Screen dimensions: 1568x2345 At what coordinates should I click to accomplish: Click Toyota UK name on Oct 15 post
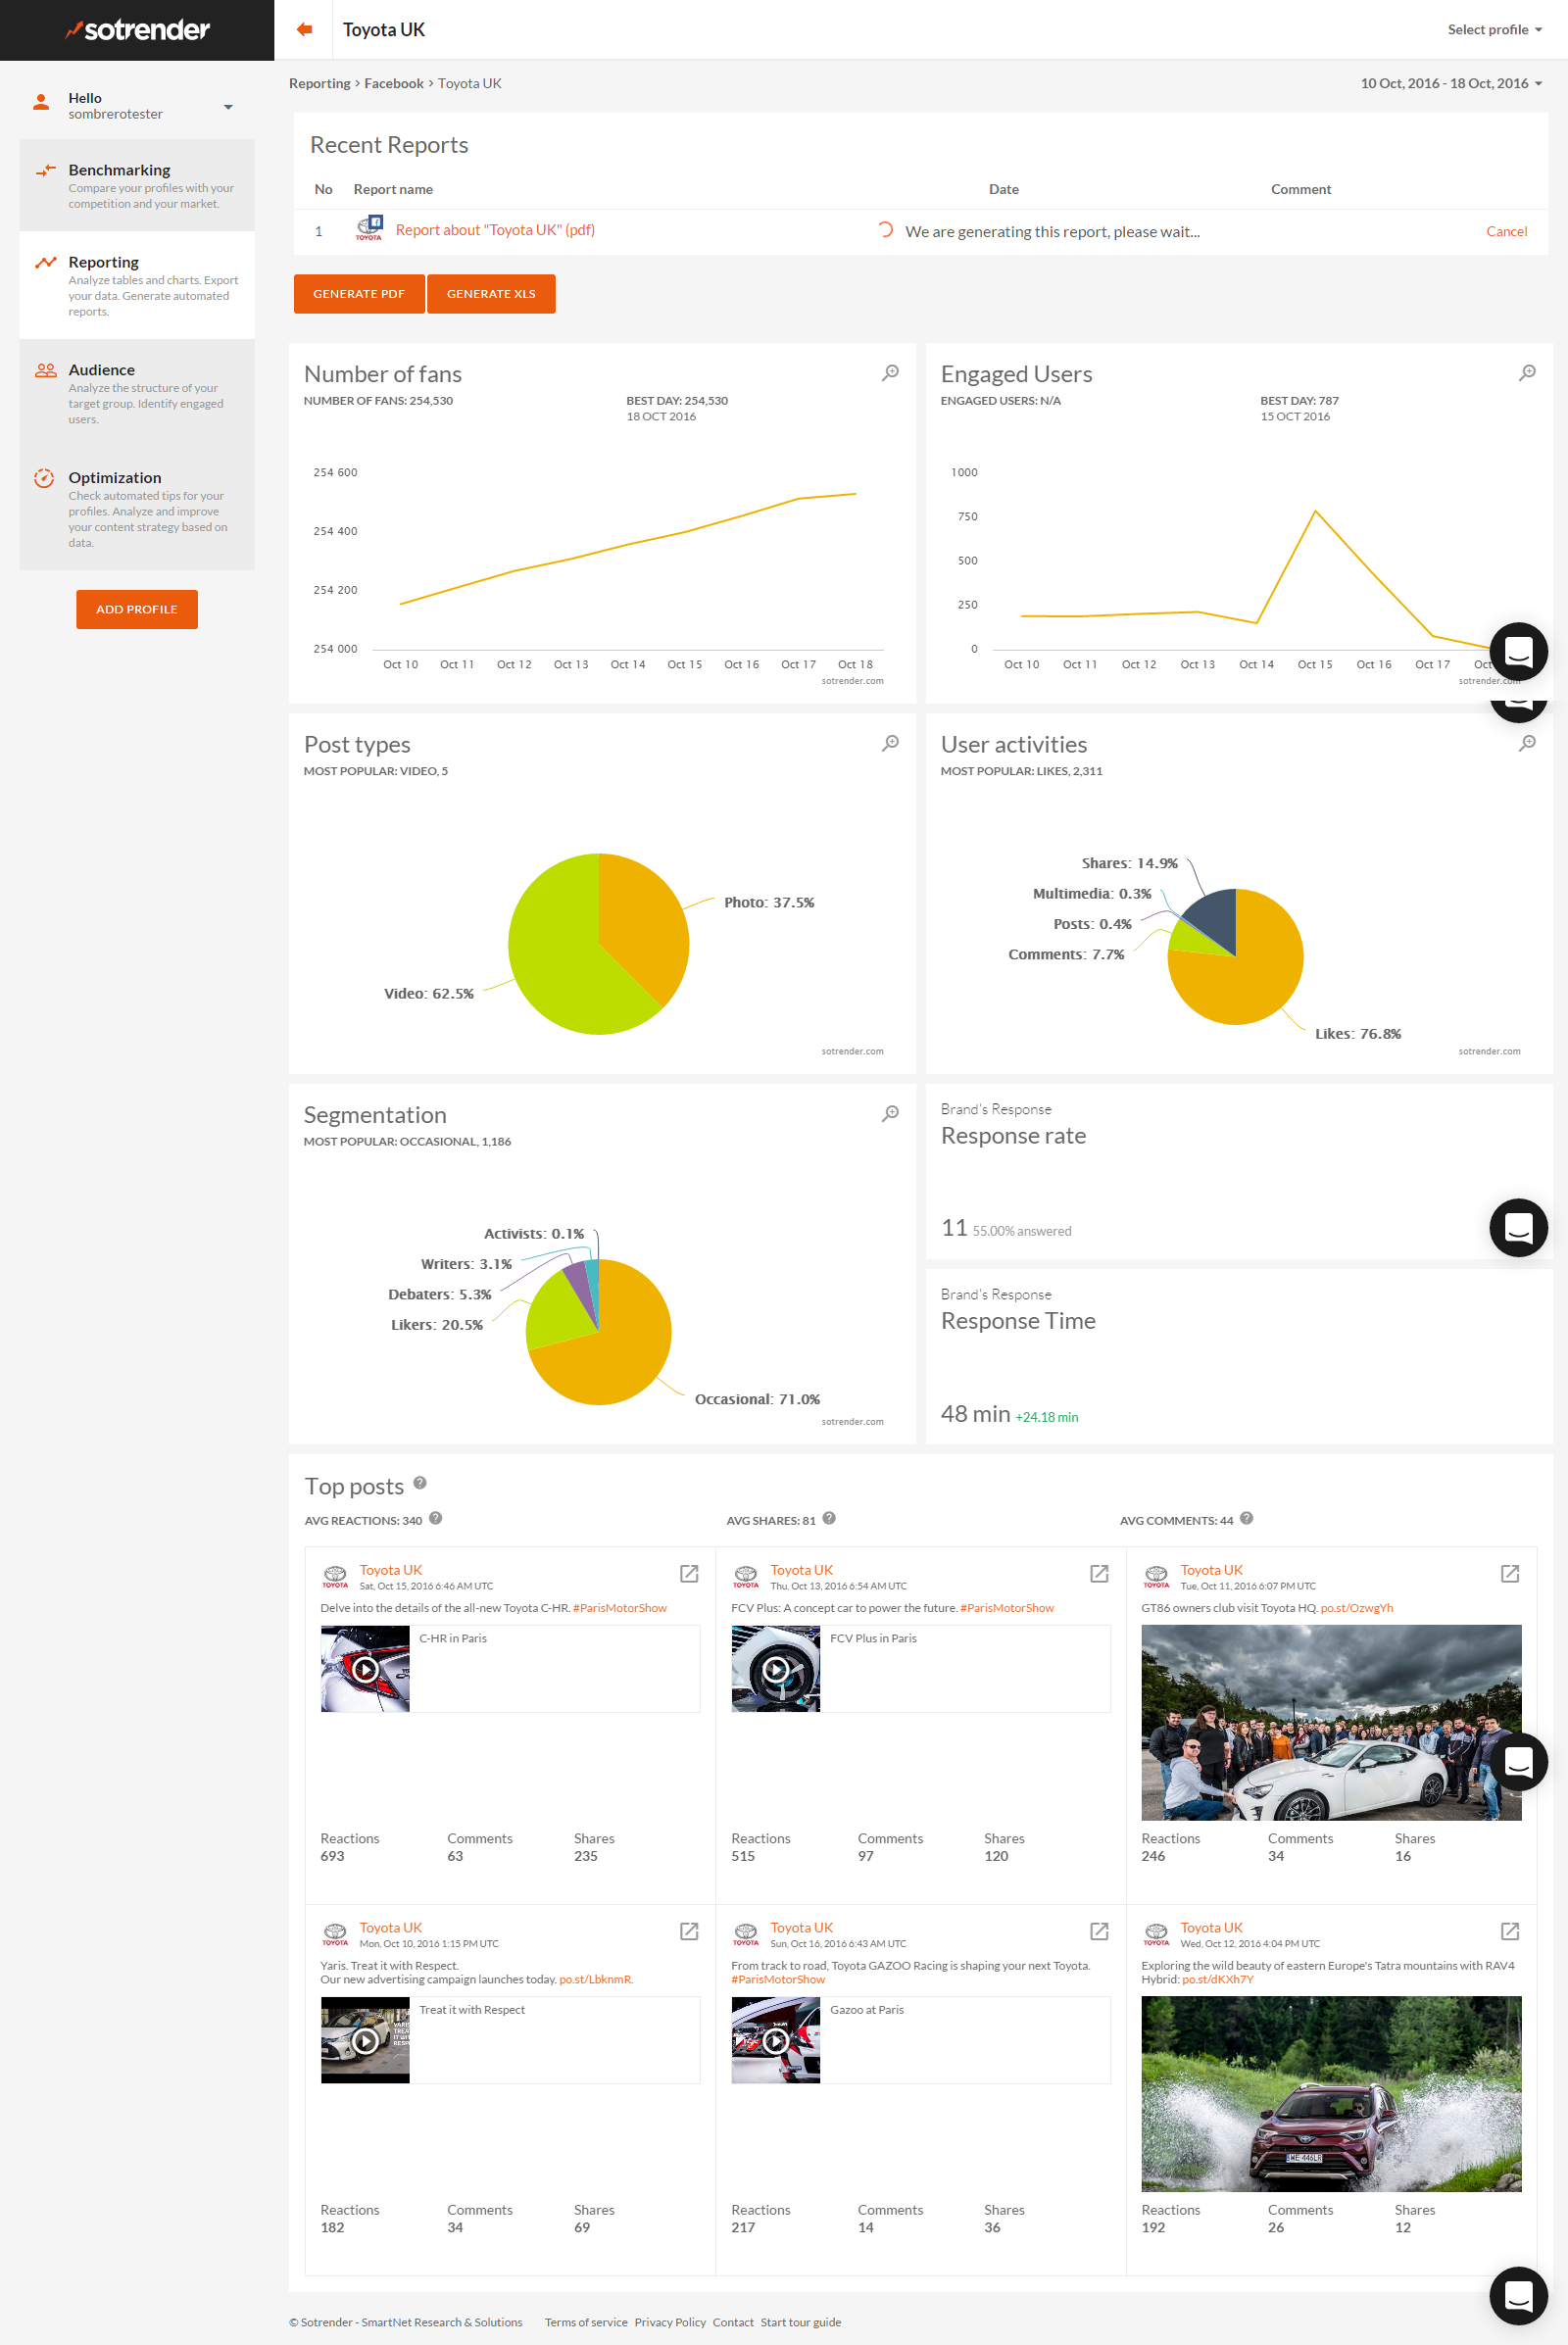pos(391,1570)
